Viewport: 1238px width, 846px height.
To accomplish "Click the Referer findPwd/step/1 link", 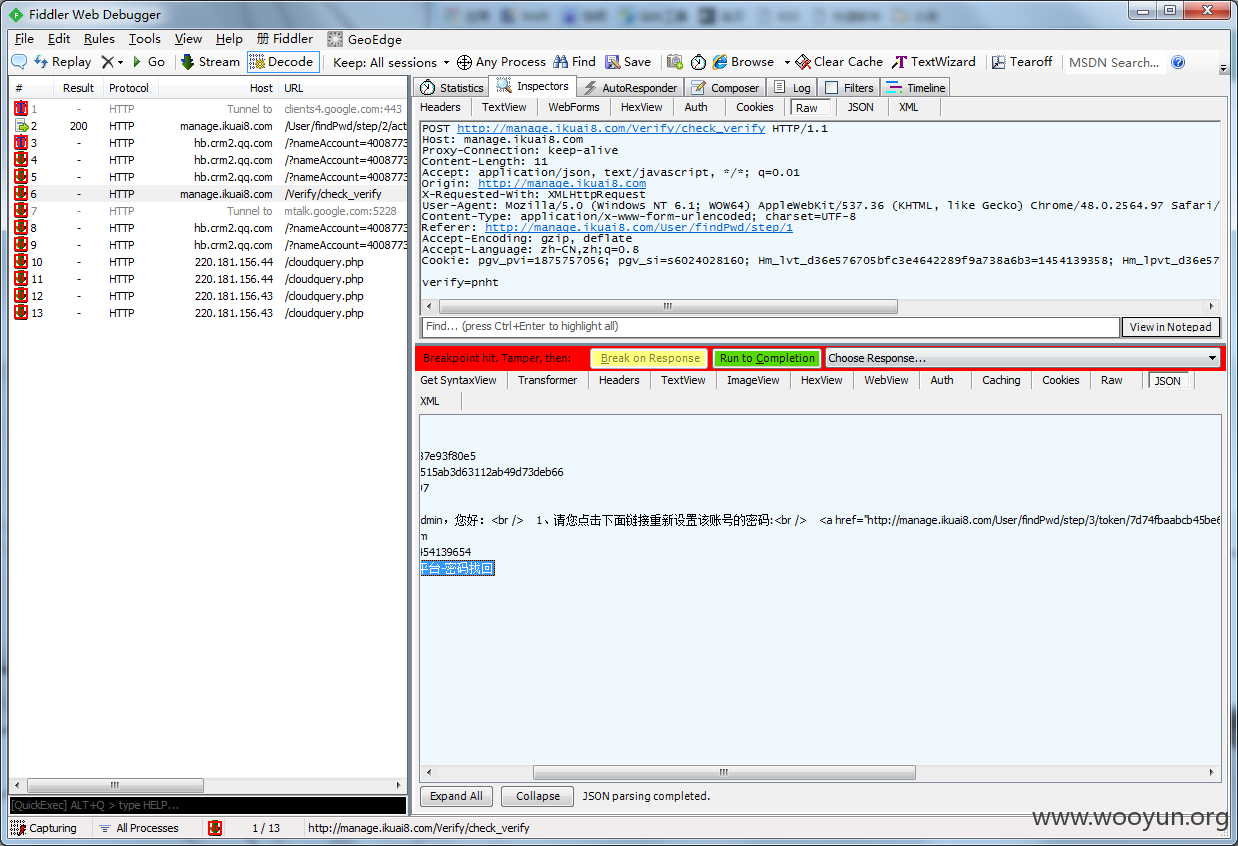I will (639, 227).
